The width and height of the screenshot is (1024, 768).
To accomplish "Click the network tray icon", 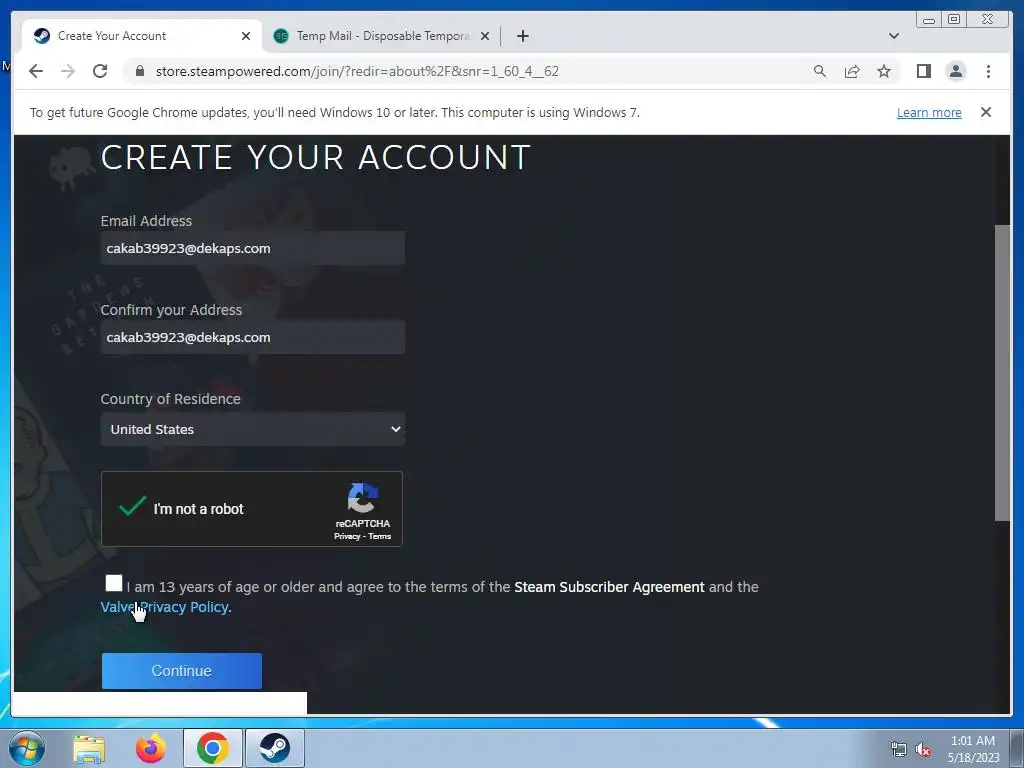I will click(899, 749).
